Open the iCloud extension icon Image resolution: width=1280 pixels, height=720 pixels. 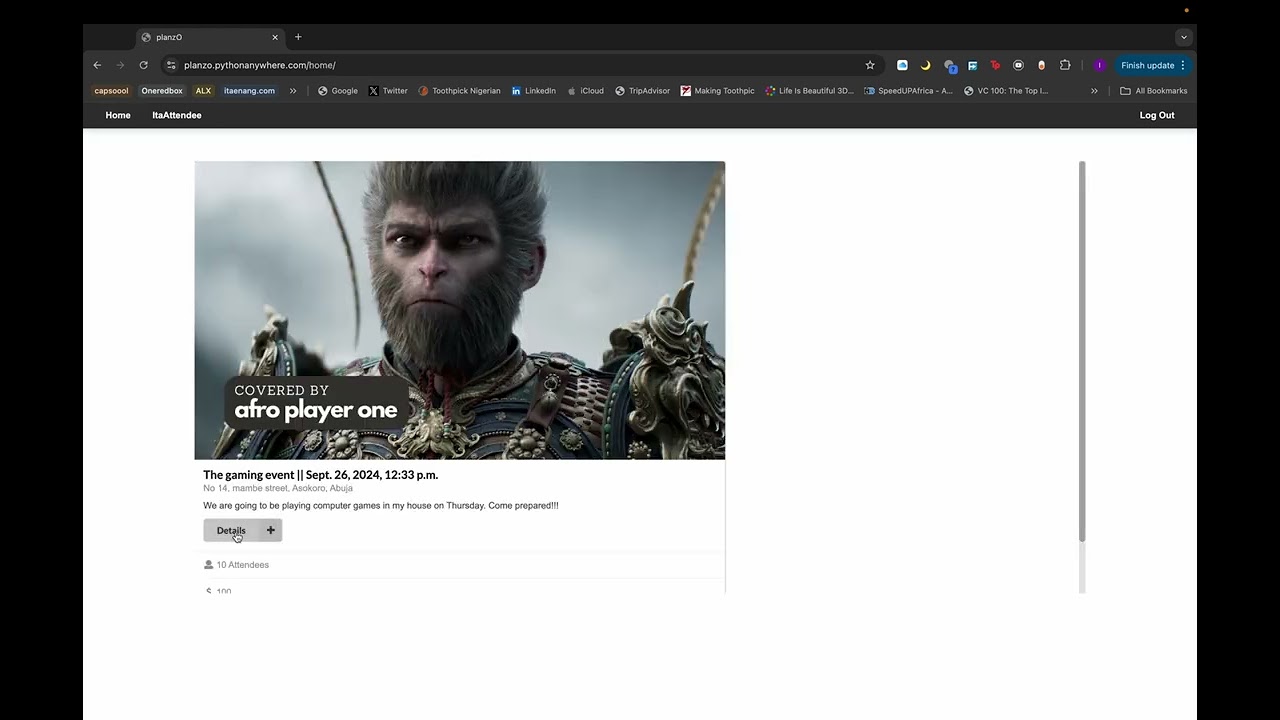(x=902, y=65)
